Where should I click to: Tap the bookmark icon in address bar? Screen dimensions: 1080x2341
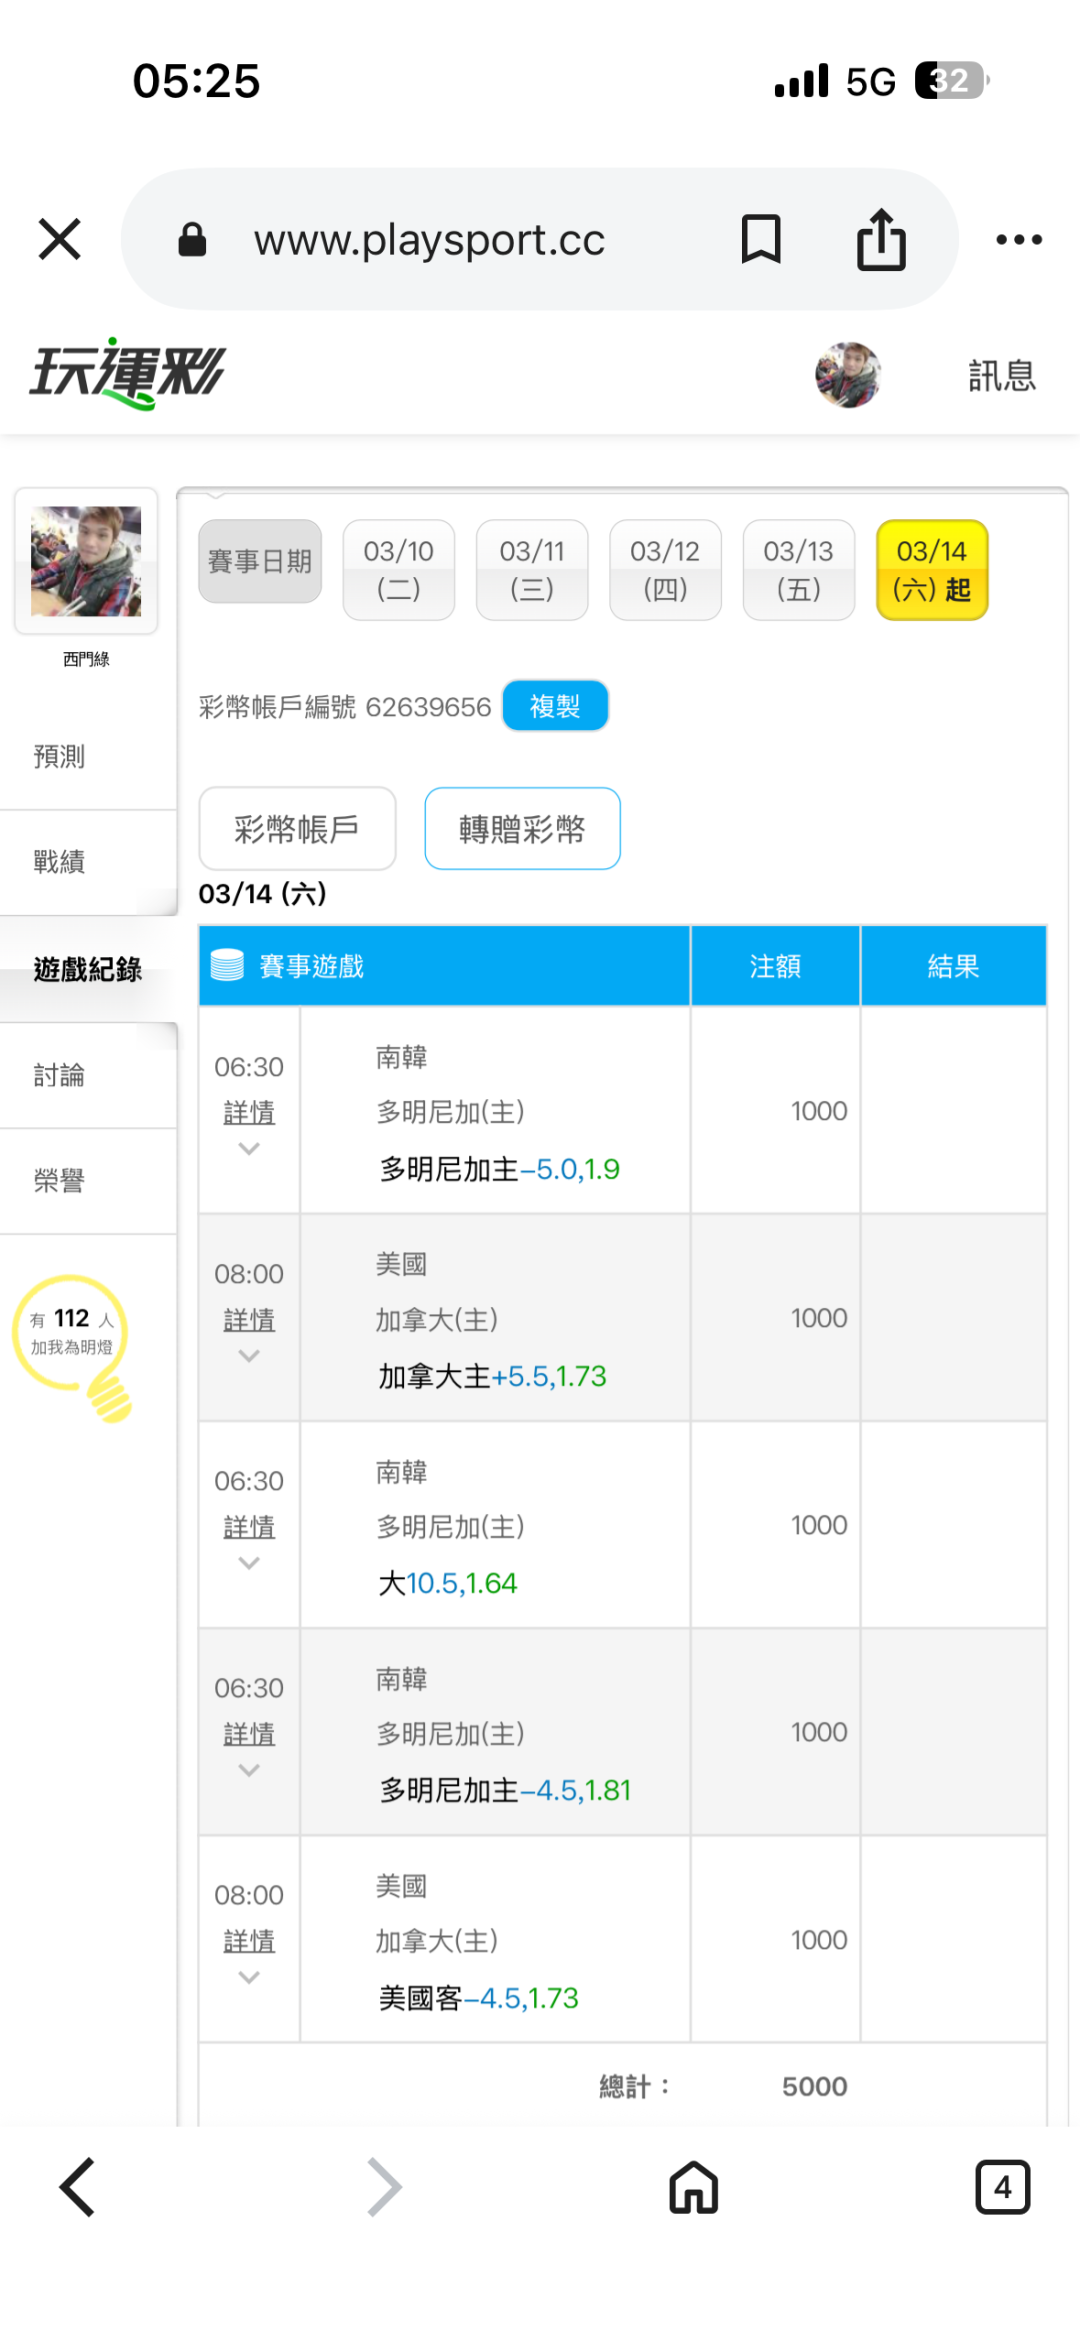[x=761, y=240]
